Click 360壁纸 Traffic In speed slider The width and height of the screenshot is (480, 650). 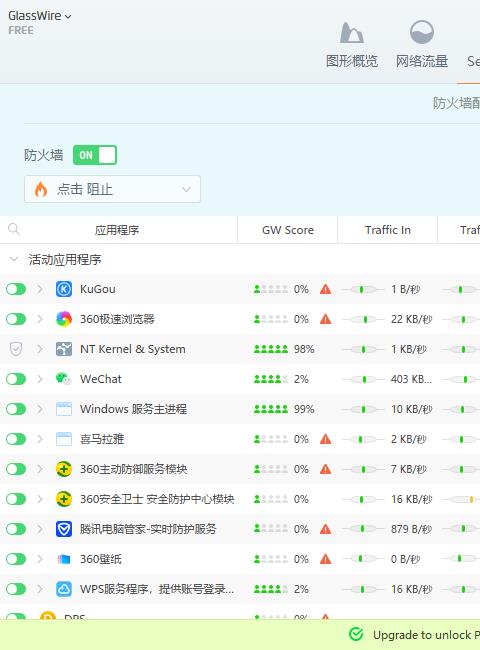(362, 559)
